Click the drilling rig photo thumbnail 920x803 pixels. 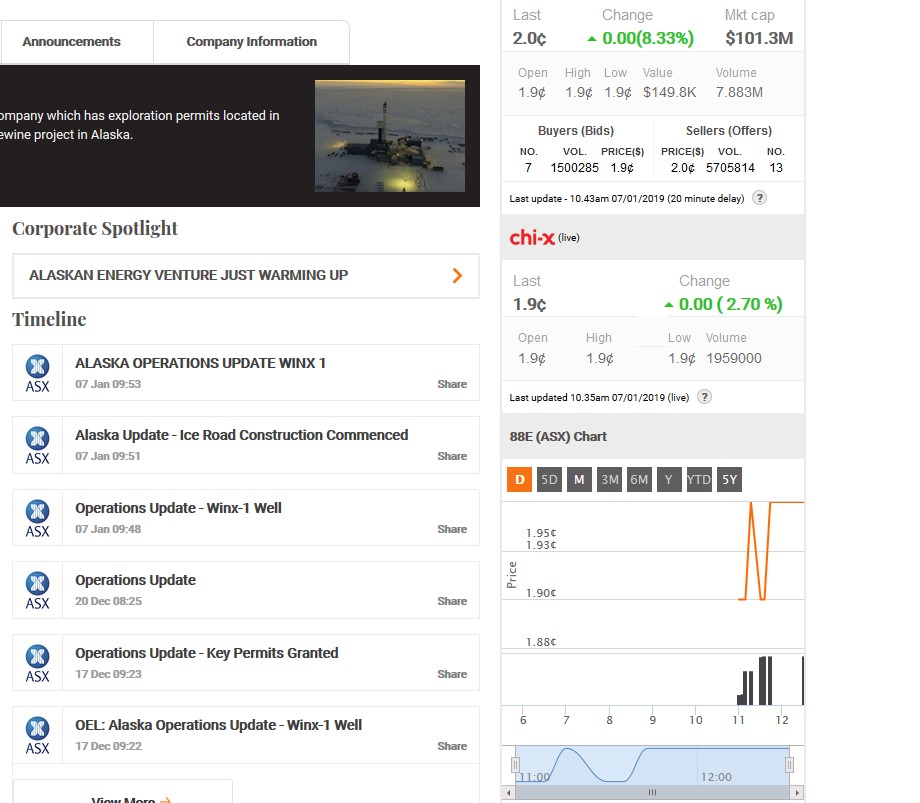(390, 136)
